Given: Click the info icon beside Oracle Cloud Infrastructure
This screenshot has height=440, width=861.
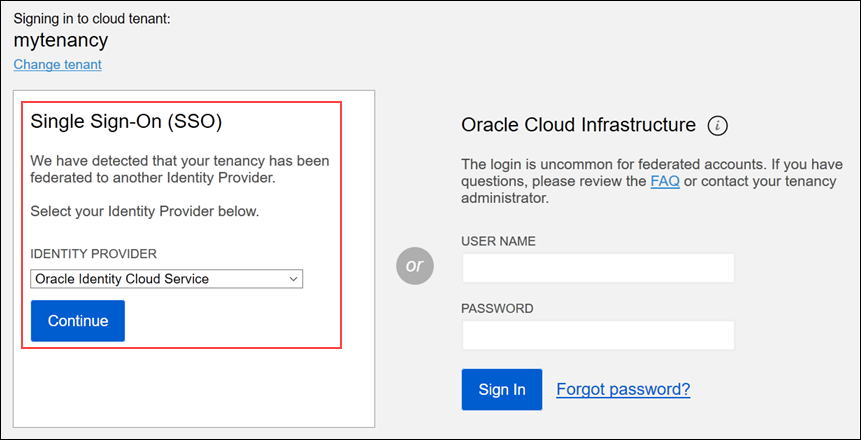Looking at the screenshot, I should point(717,125).
